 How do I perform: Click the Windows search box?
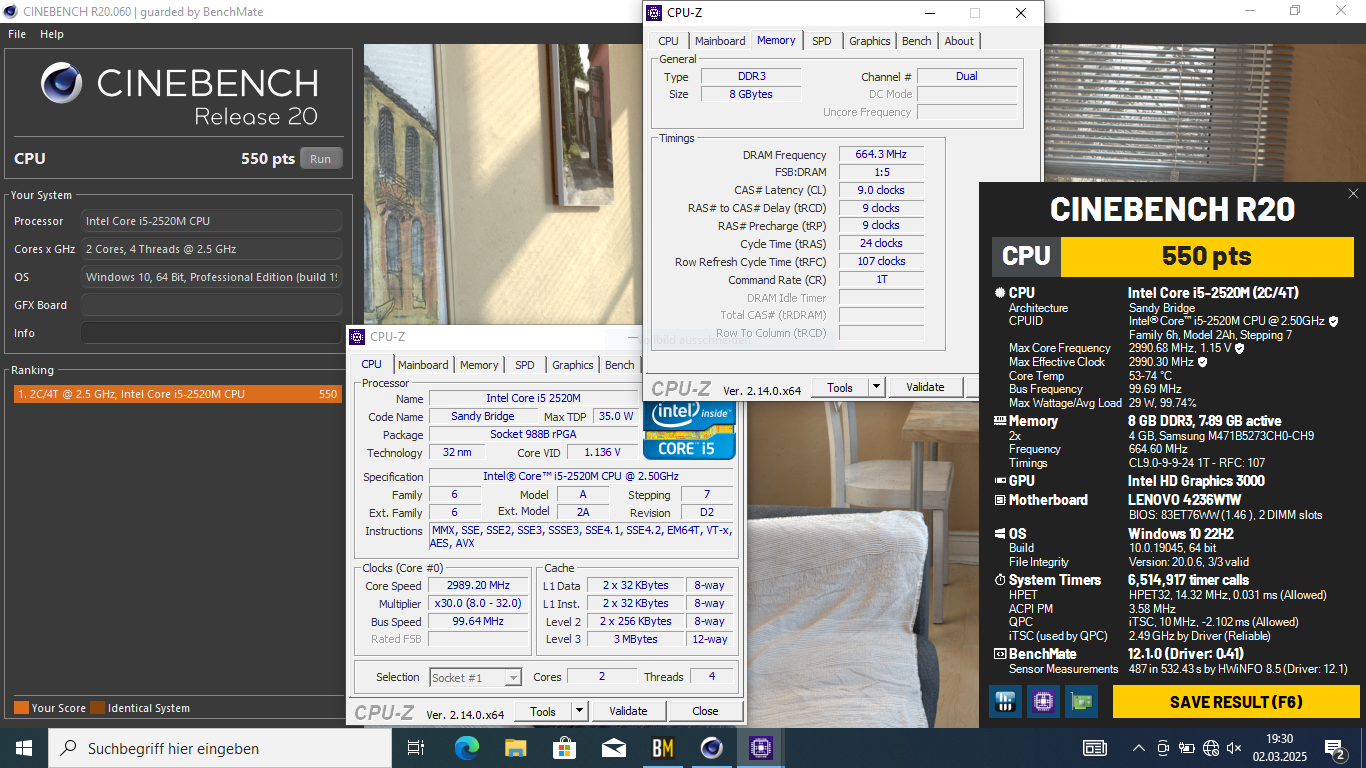(x=220, y=748)
